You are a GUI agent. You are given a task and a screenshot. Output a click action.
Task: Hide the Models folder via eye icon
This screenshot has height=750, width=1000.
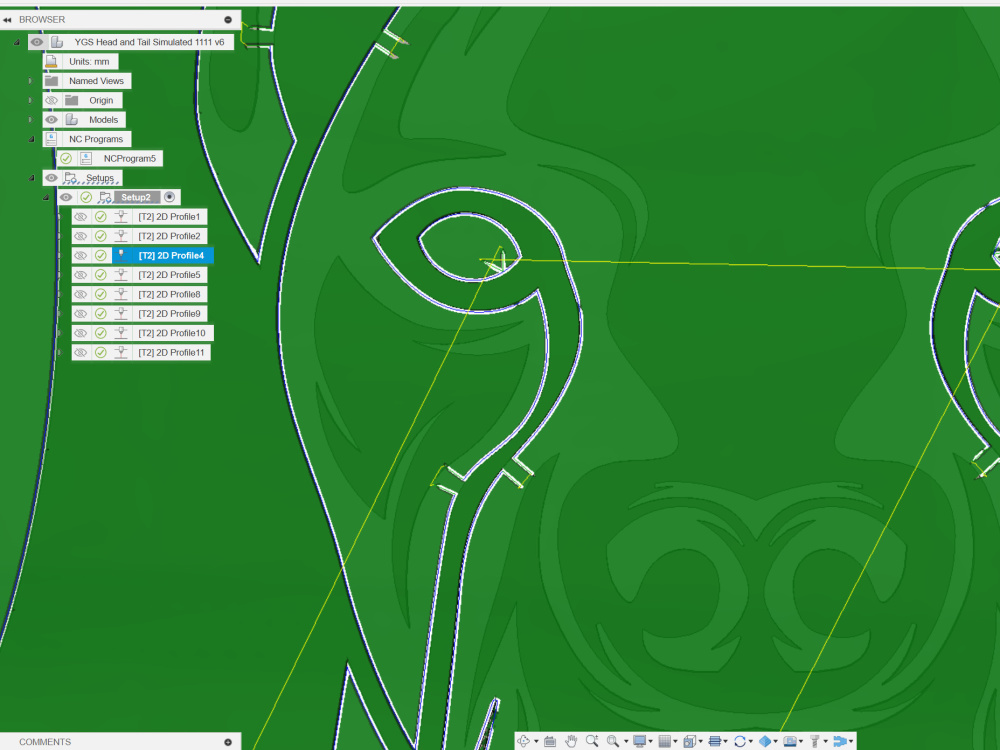(x=52, y=120)
